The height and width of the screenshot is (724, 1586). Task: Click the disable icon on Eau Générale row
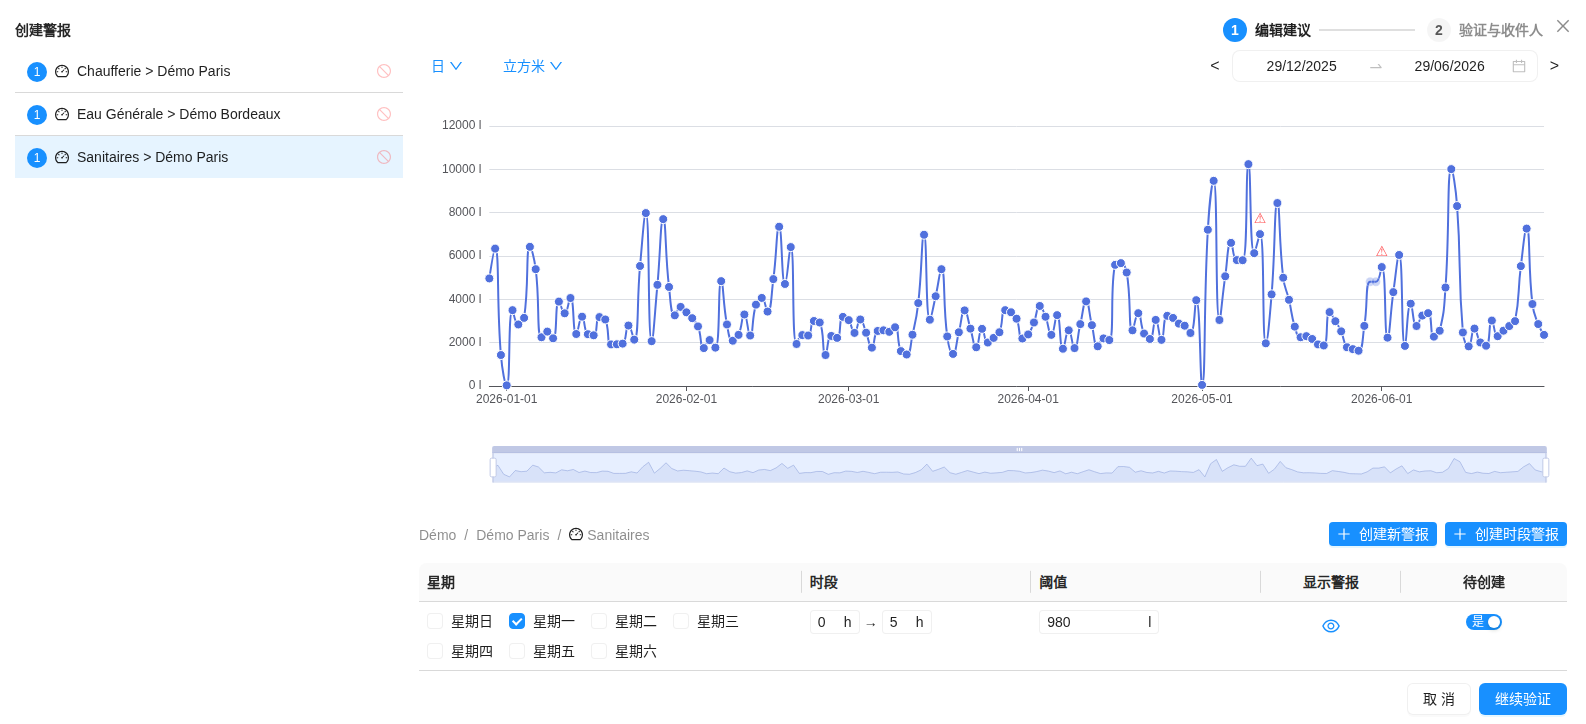click(384, 114)
